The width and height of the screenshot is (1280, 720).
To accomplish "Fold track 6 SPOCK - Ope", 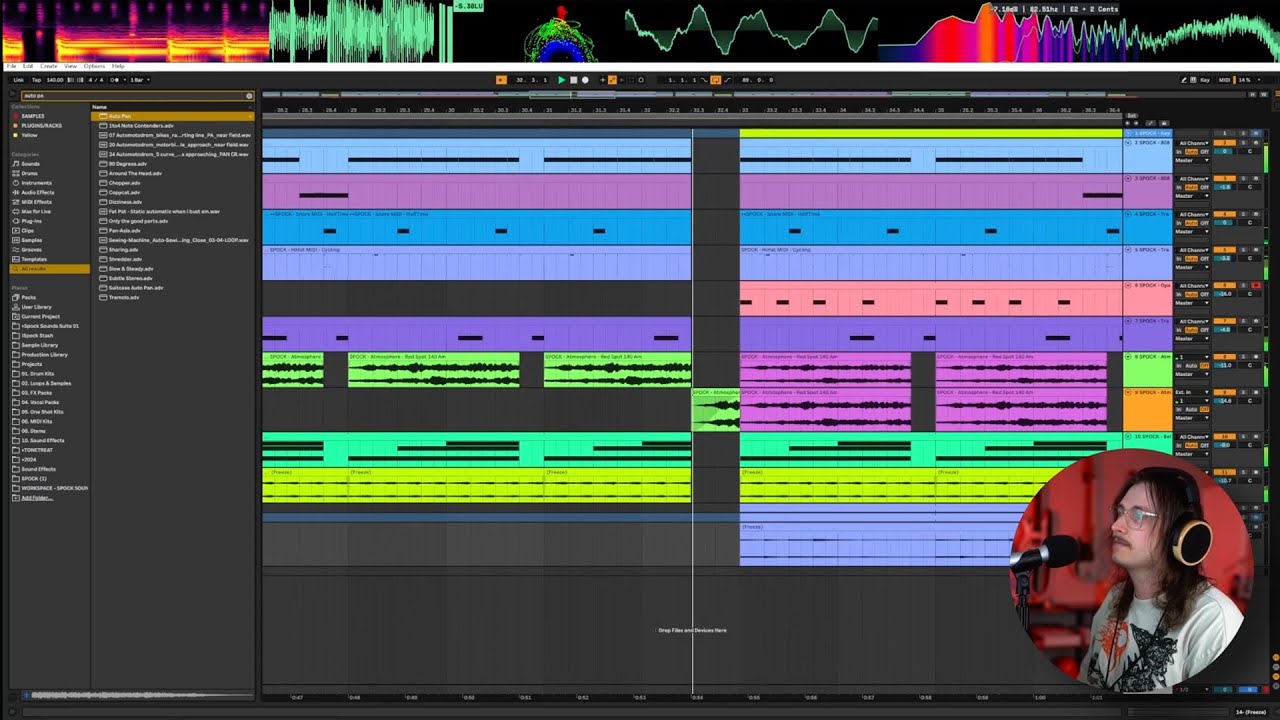I will click(x=1128, y=285).
